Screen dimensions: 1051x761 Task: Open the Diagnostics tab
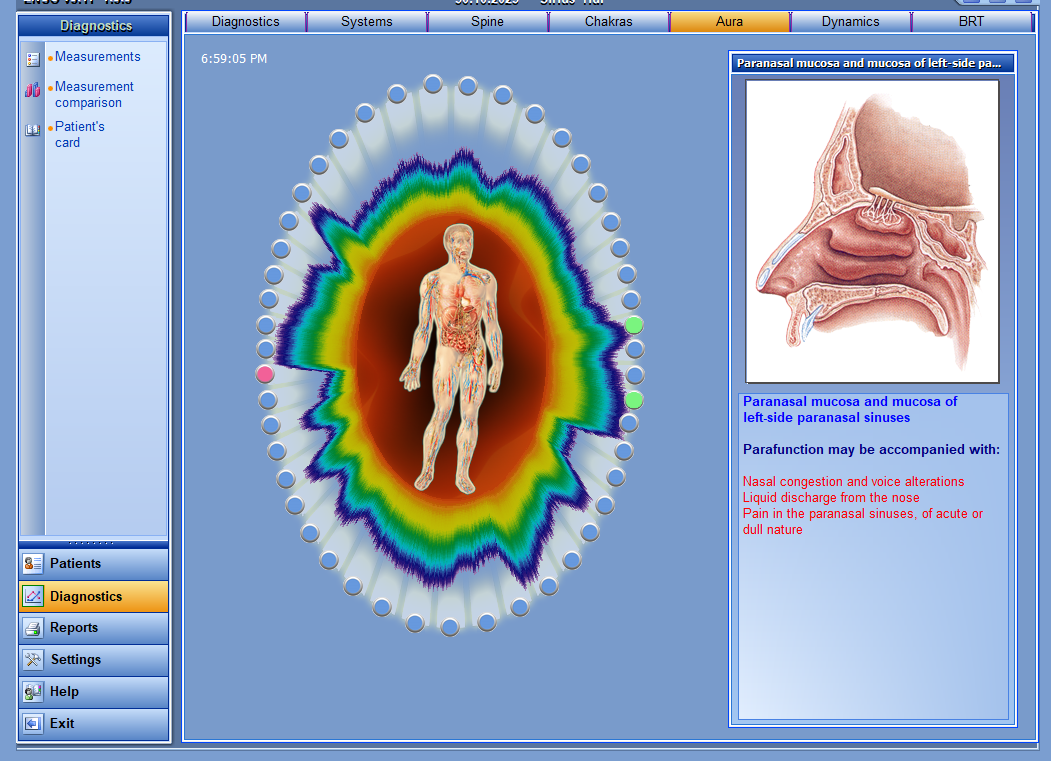coord(245,21)
